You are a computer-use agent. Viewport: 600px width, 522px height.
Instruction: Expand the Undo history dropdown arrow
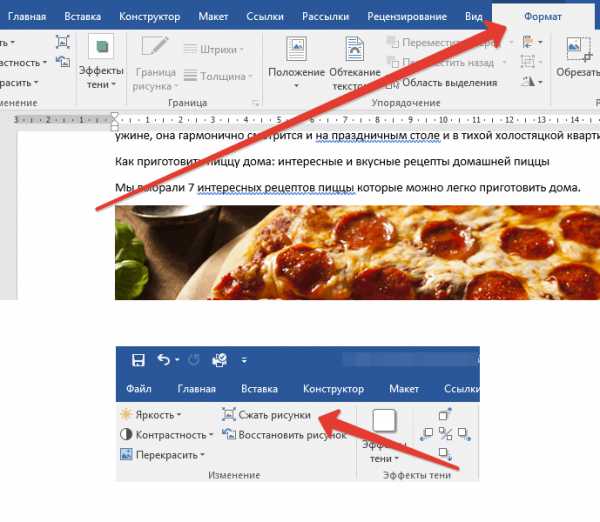tap(177, 360)
